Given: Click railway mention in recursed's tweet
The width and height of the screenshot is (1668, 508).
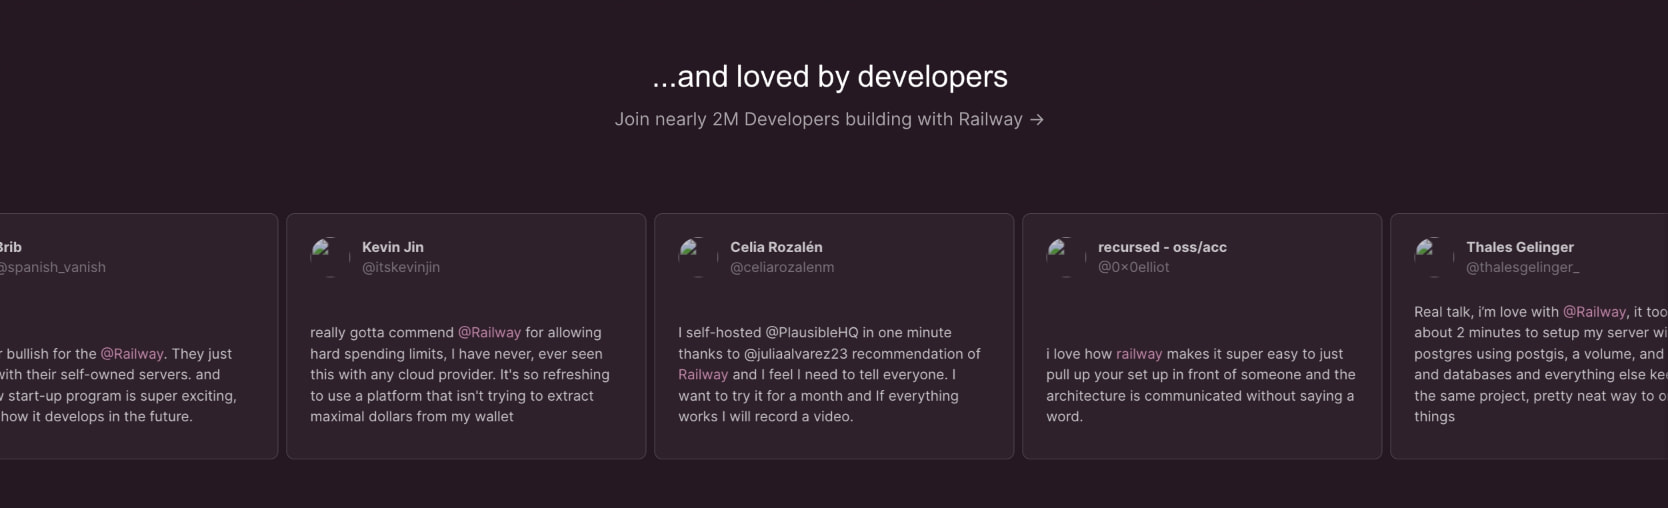Looking at the screenshot, I should [1139, 354].
